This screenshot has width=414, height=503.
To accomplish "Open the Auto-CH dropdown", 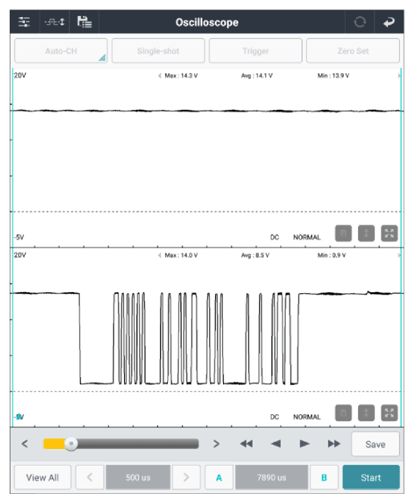I will pyautogui.click(x=61, y=51).
